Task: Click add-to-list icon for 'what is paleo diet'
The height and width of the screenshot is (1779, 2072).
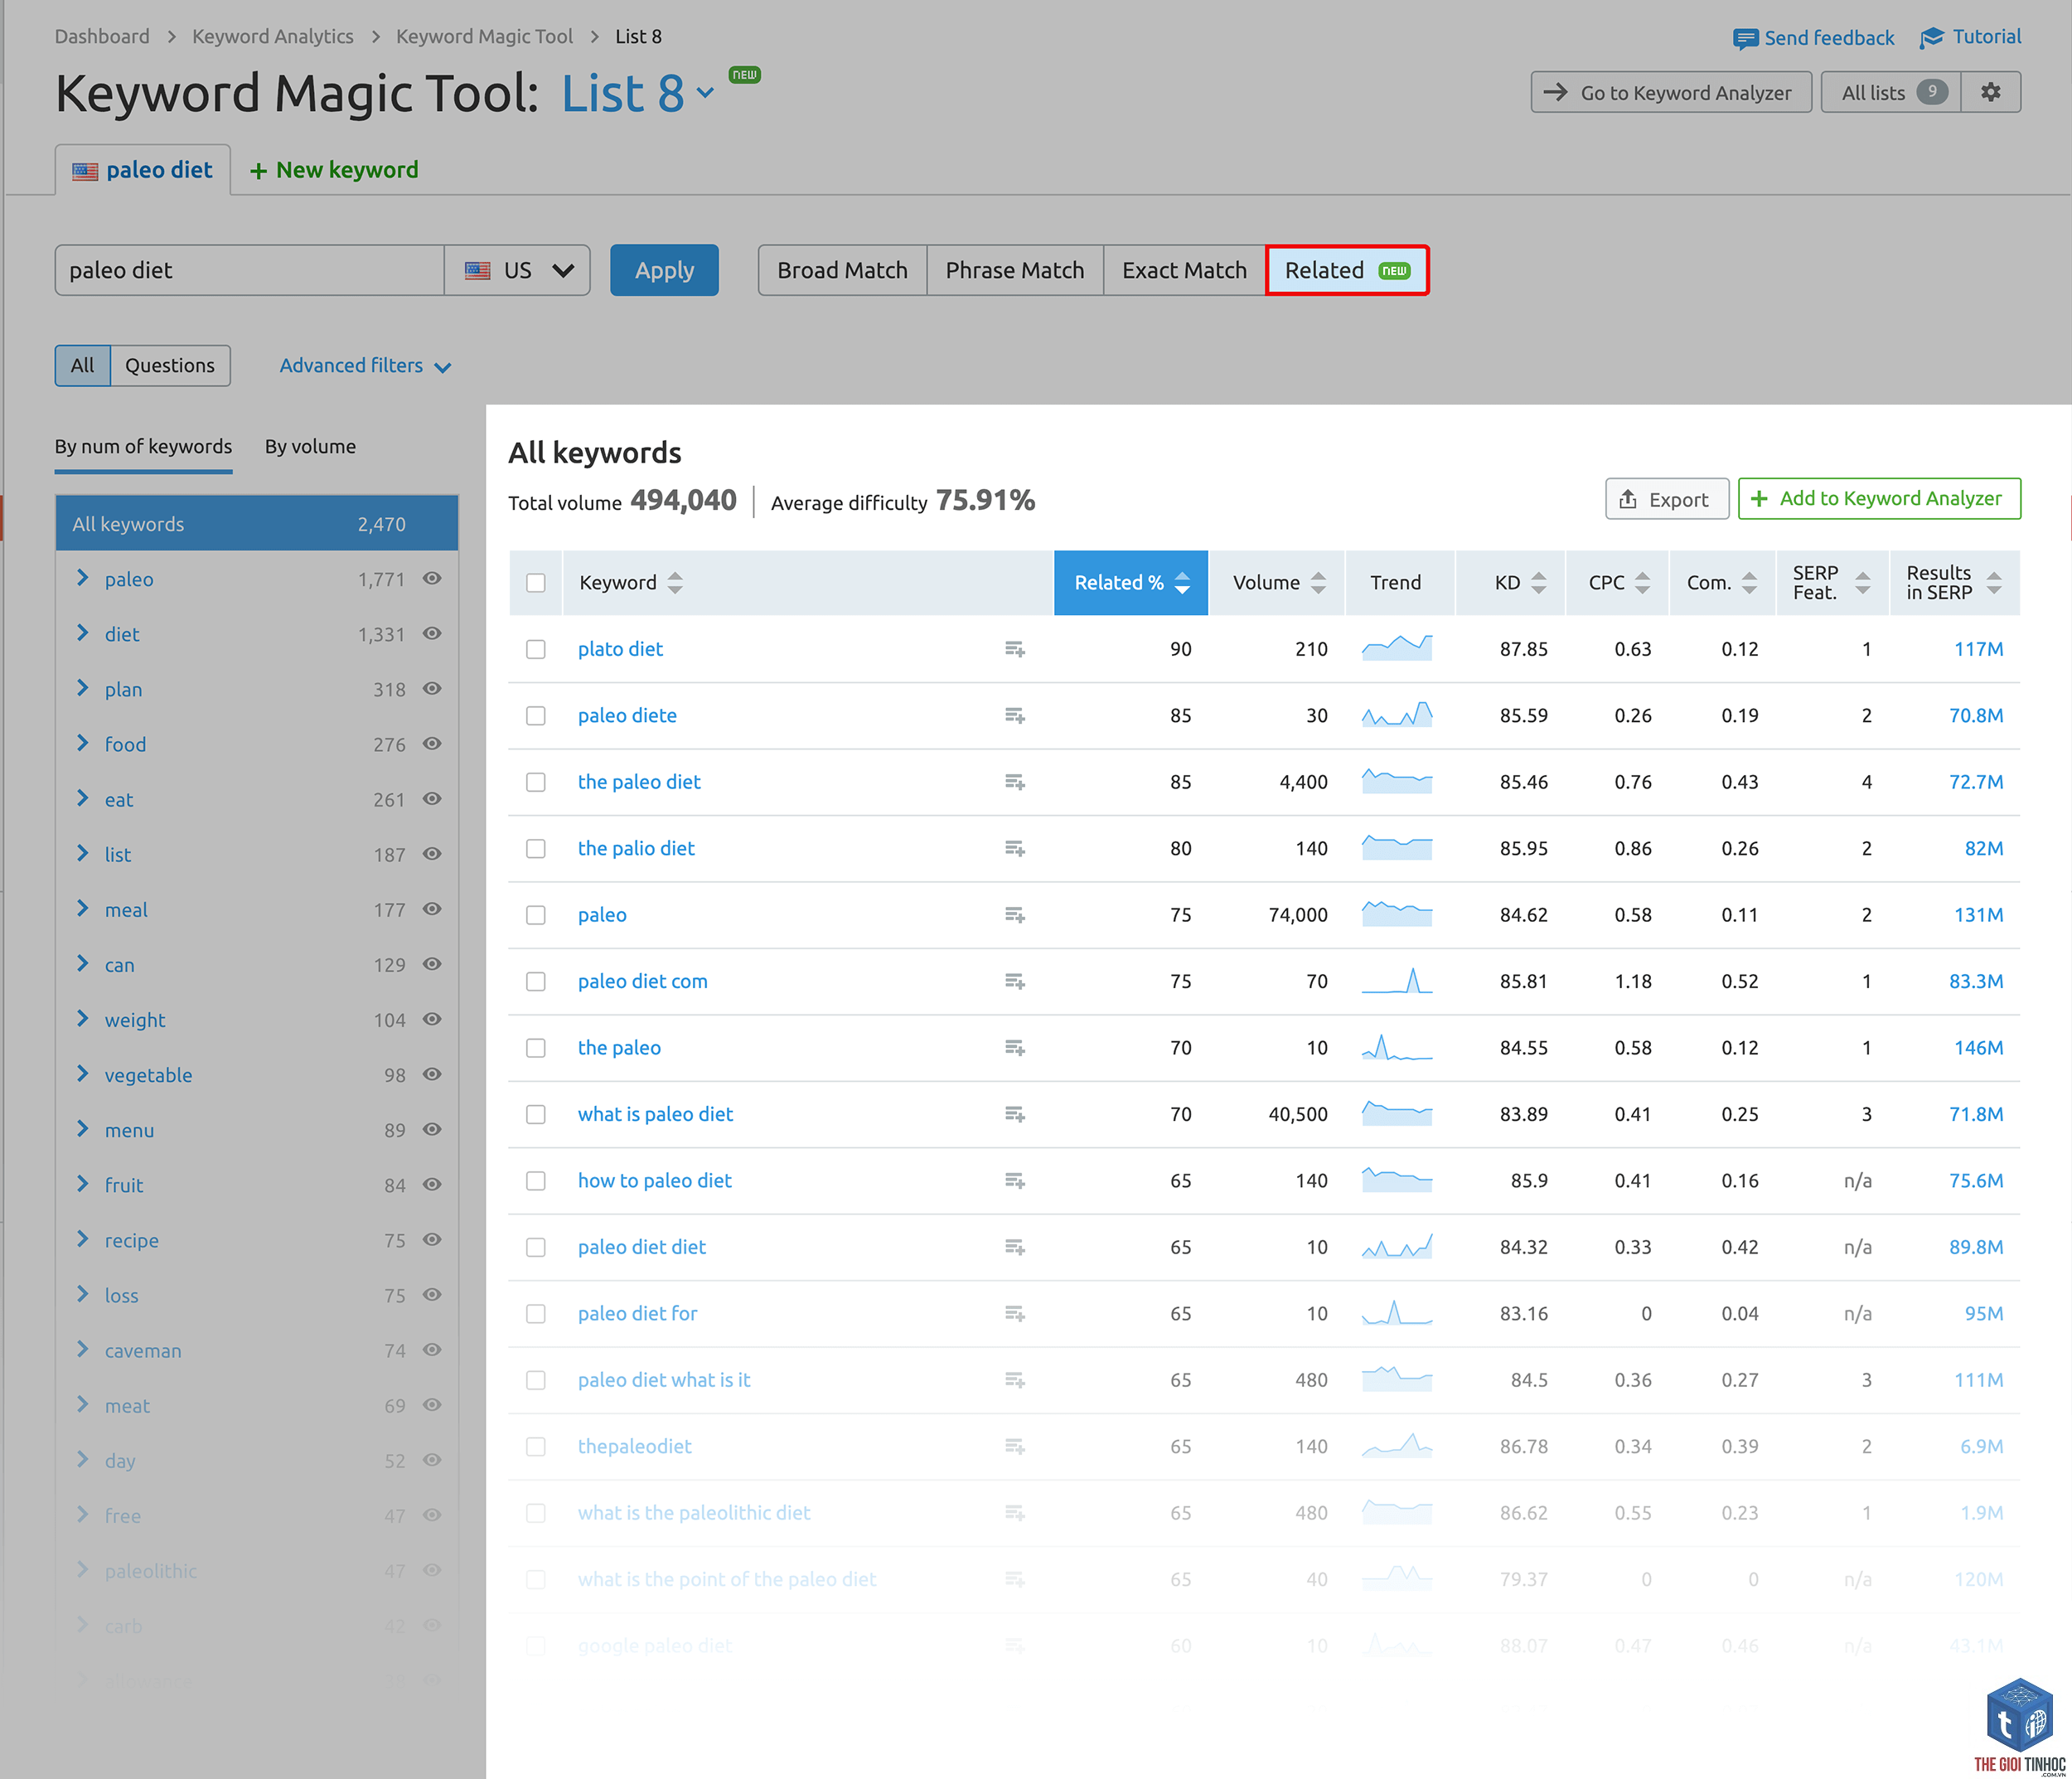Action: click(x=1014, y=1114)
